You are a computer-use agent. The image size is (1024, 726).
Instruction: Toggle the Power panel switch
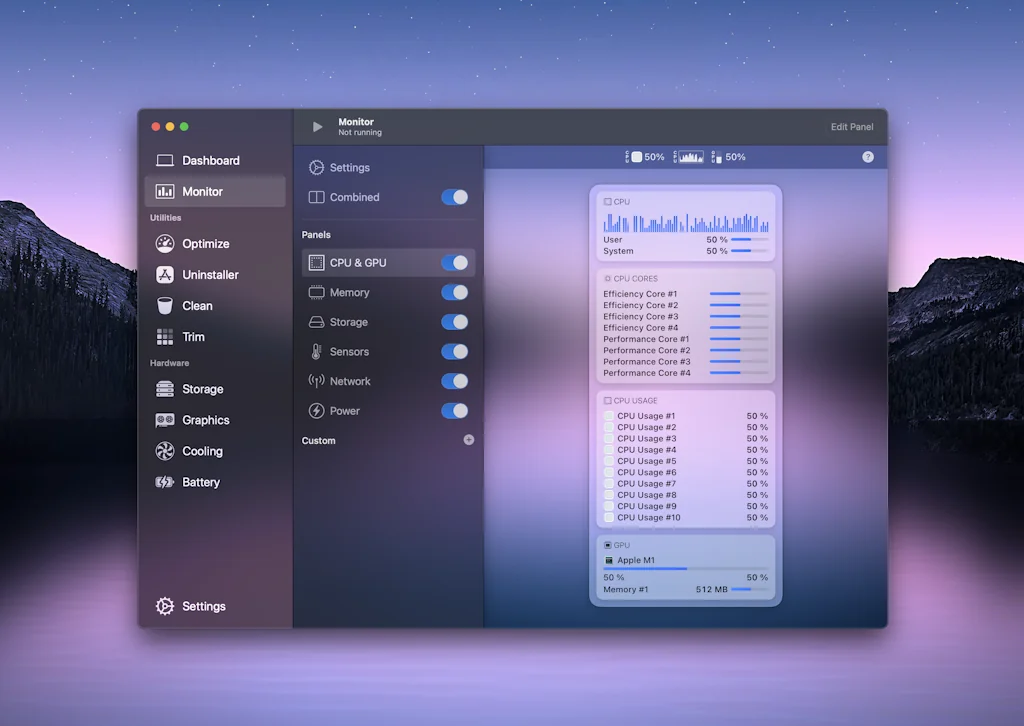point(455,410)
